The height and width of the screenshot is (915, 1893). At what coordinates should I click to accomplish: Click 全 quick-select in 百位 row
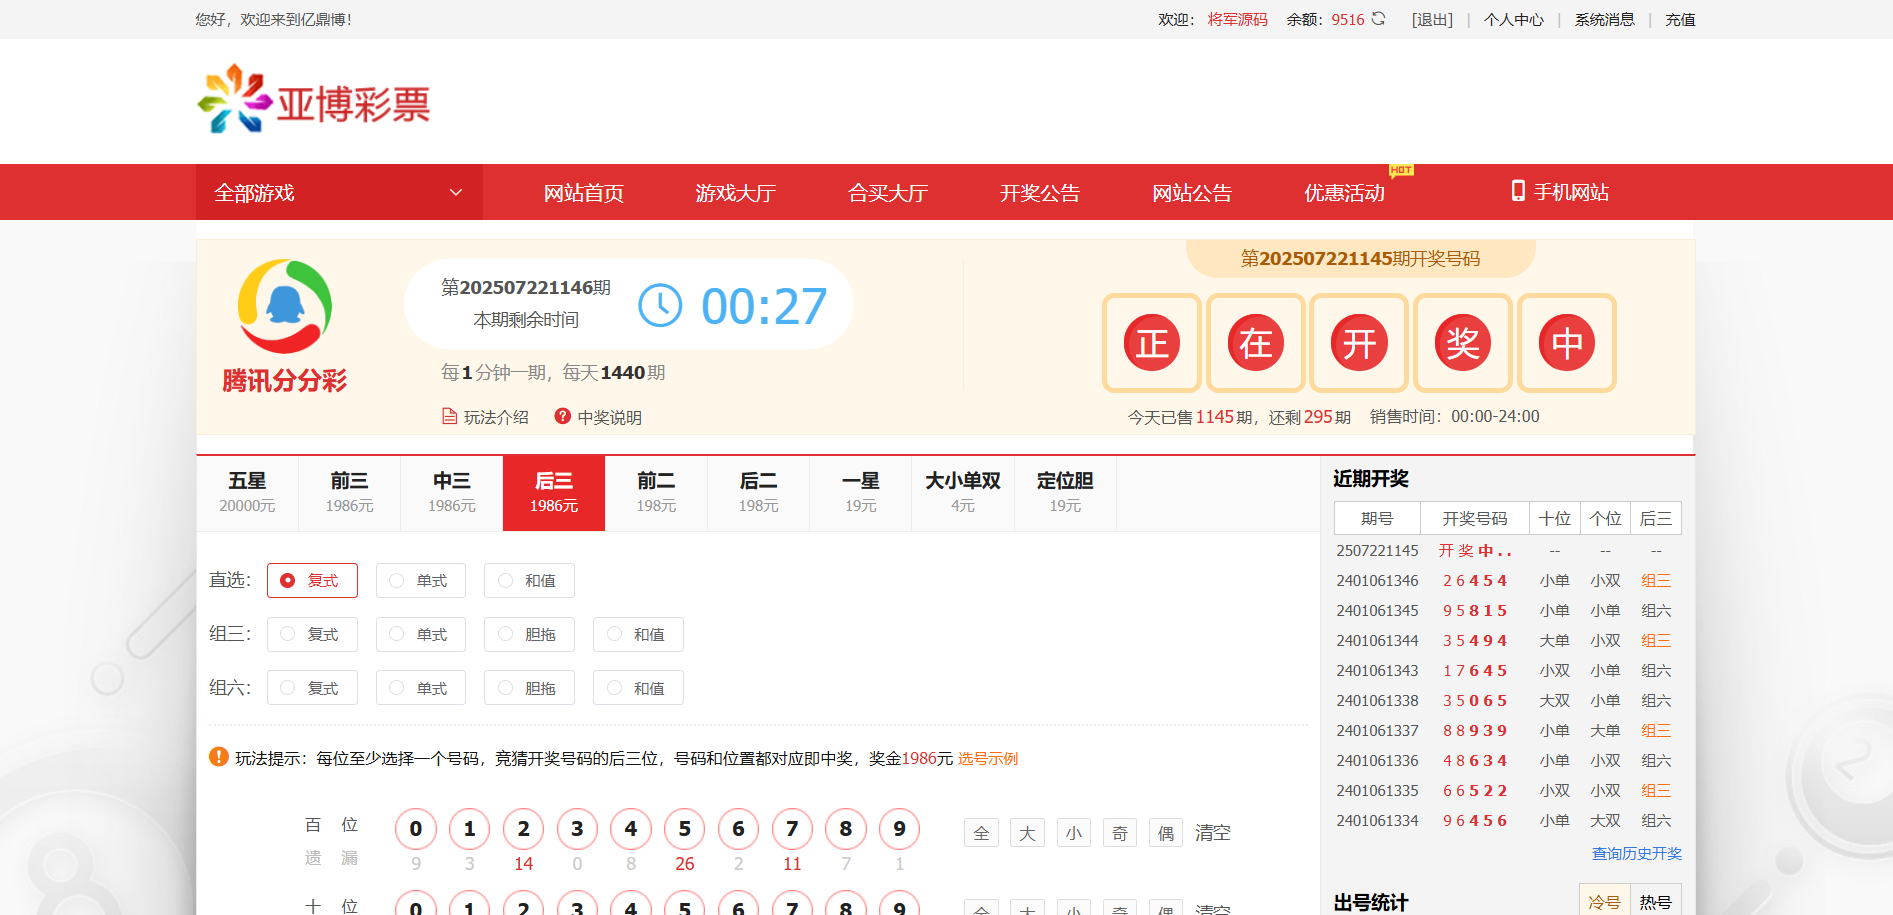(x=981, y=833)
